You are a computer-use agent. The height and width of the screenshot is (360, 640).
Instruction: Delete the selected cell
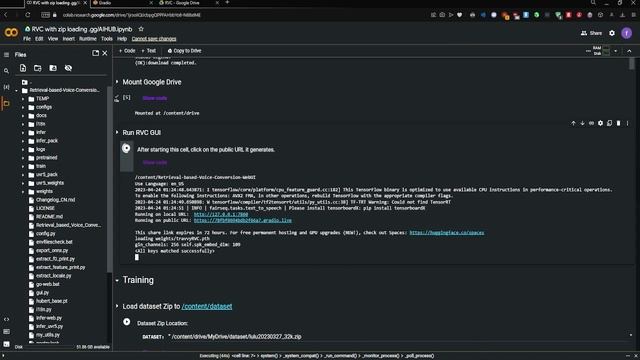[x=618, y=123]
